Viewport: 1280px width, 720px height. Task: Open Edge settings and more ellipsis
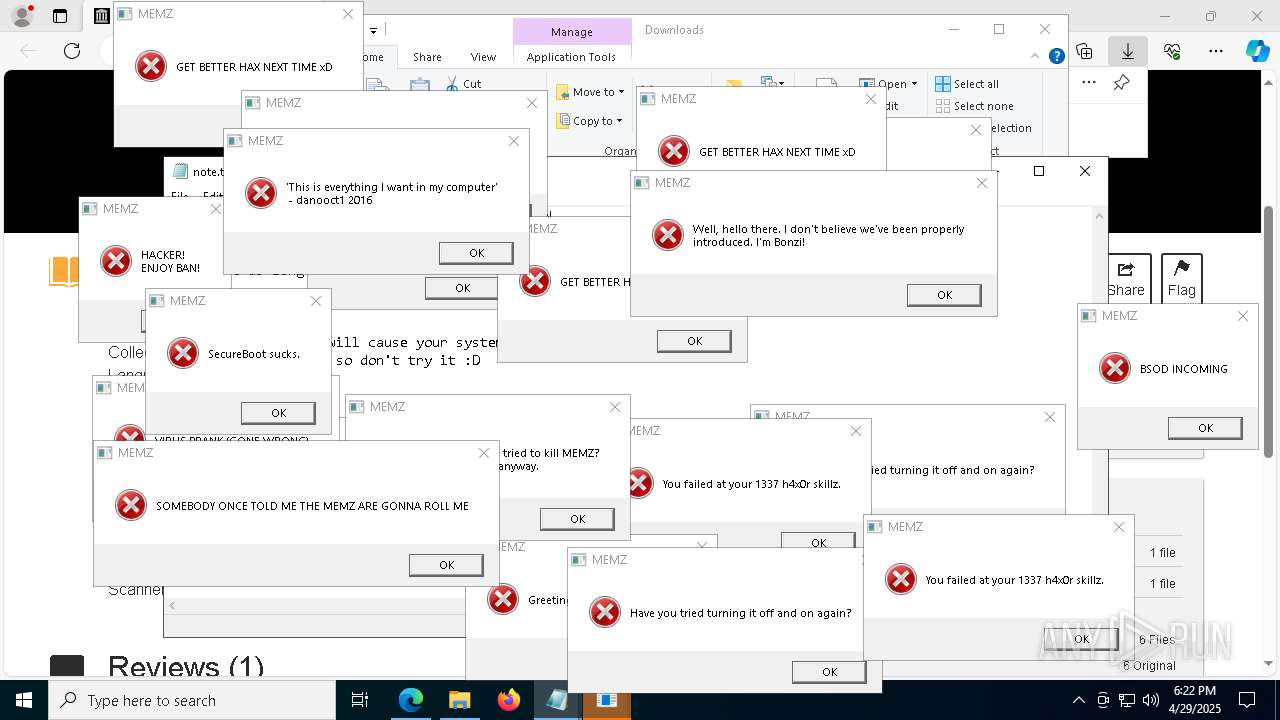[1216, 51]
